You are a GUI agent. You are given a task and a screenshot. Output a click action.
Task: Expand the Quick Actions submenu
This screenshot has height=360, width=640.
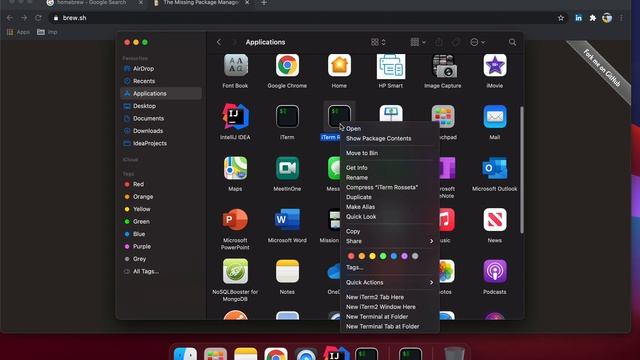coord(389,282)
